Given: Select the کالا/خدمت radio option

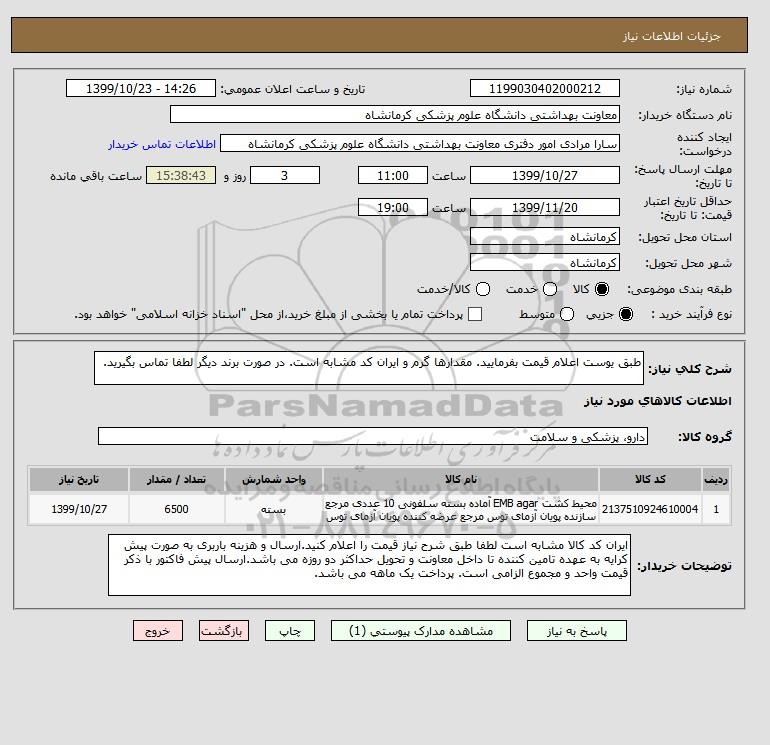Looking at the screenshot, I should pyautogui.click(x=483, y=289).
